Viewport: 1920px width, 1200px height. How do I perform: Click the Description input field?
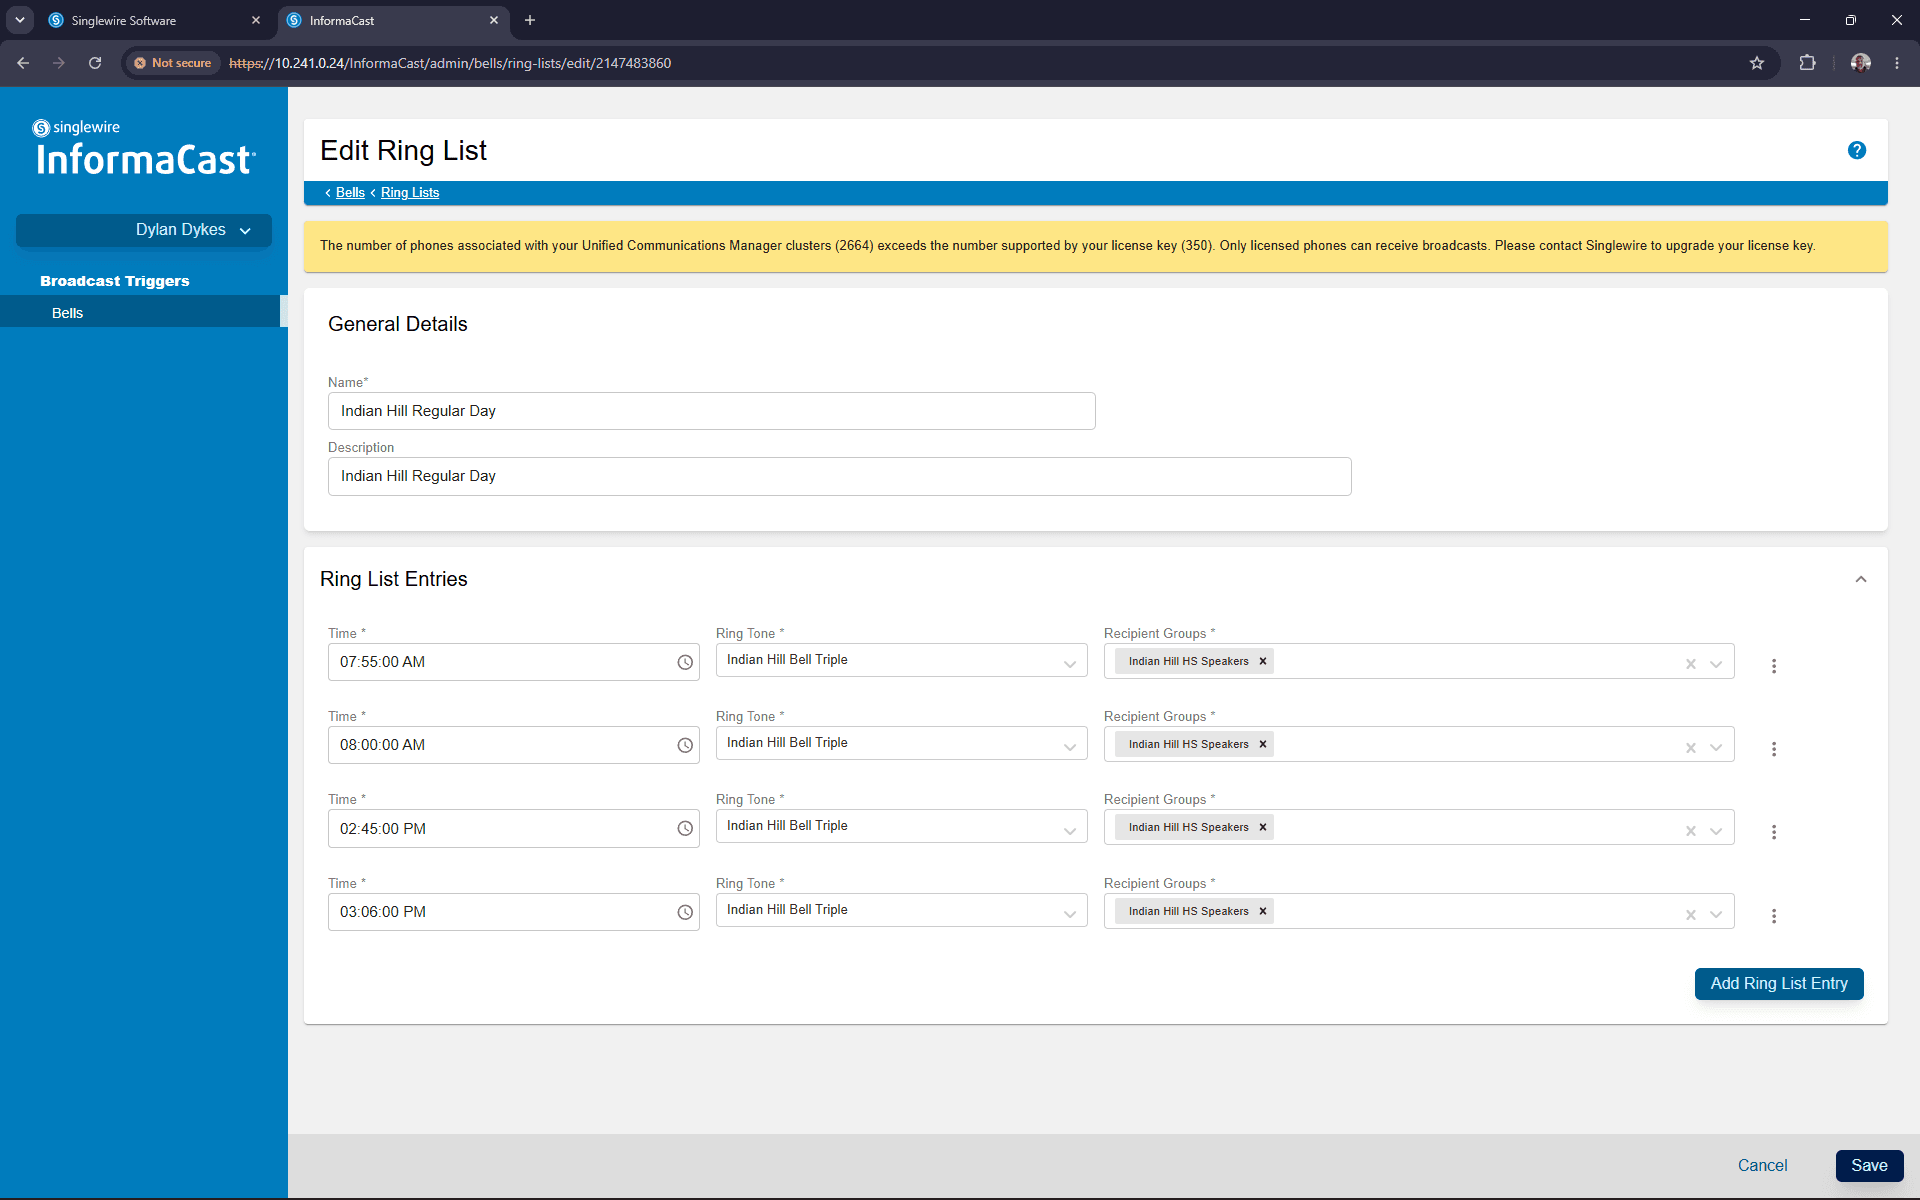pyautogui.click(x=840, y=476)
